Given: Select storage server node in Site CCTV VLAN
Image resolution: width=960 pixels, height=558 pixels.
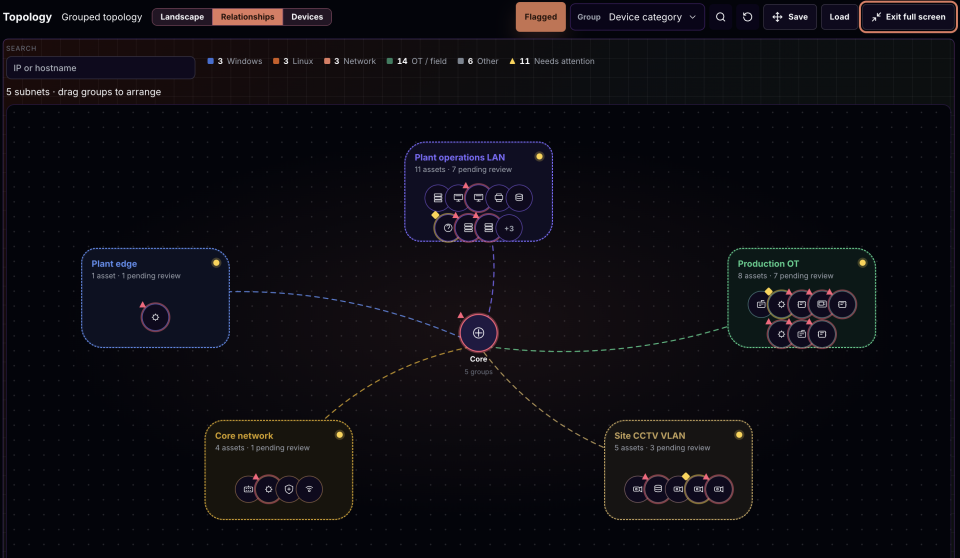Looking at the screenshot, I should click(658, 489).
